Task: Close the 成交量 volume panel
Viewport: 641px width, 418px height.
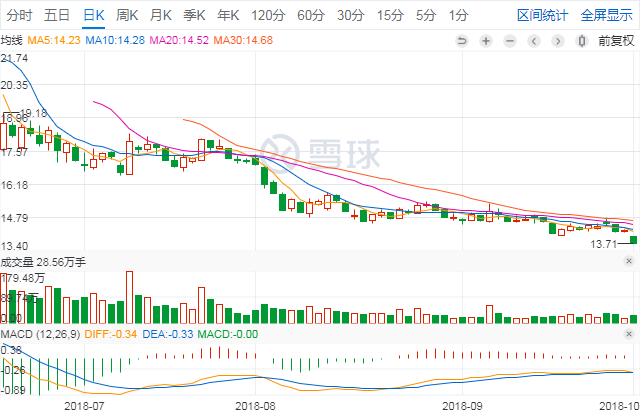Action: [629, 261]
